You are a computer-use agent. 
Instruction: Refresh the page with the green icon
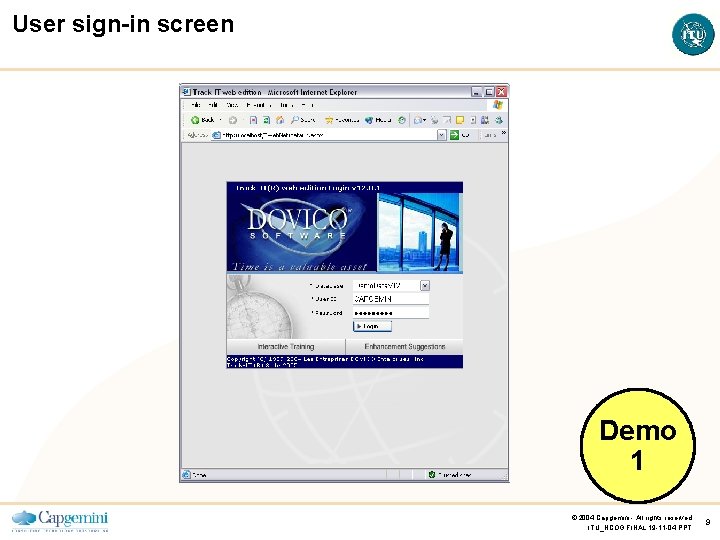point(266,120)
